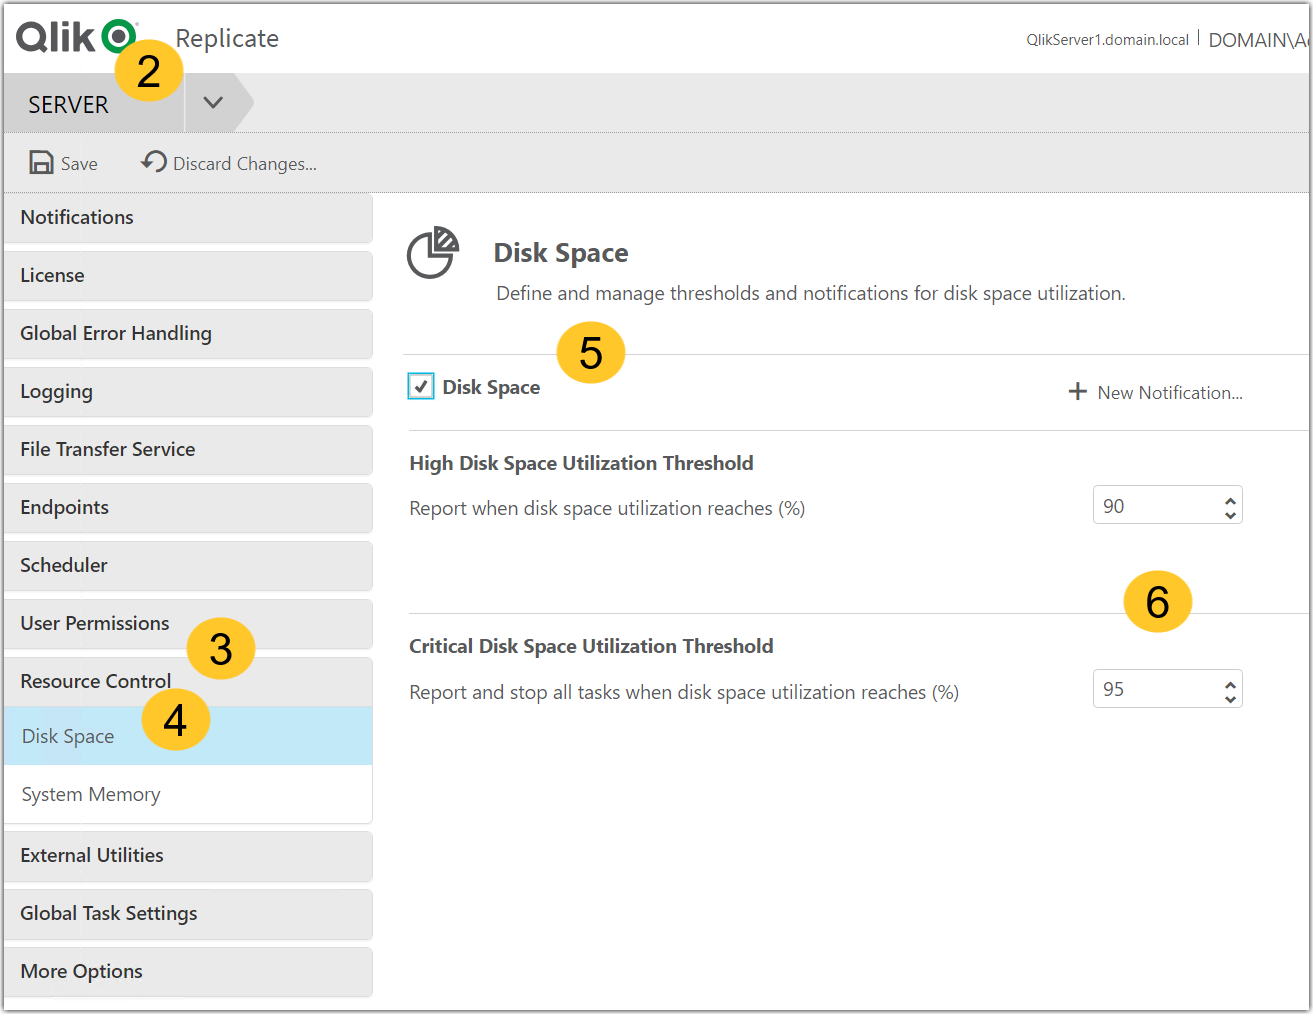Open the SERVER view dropdown chevron
1314x1015 pixels.
coord(213,103)
